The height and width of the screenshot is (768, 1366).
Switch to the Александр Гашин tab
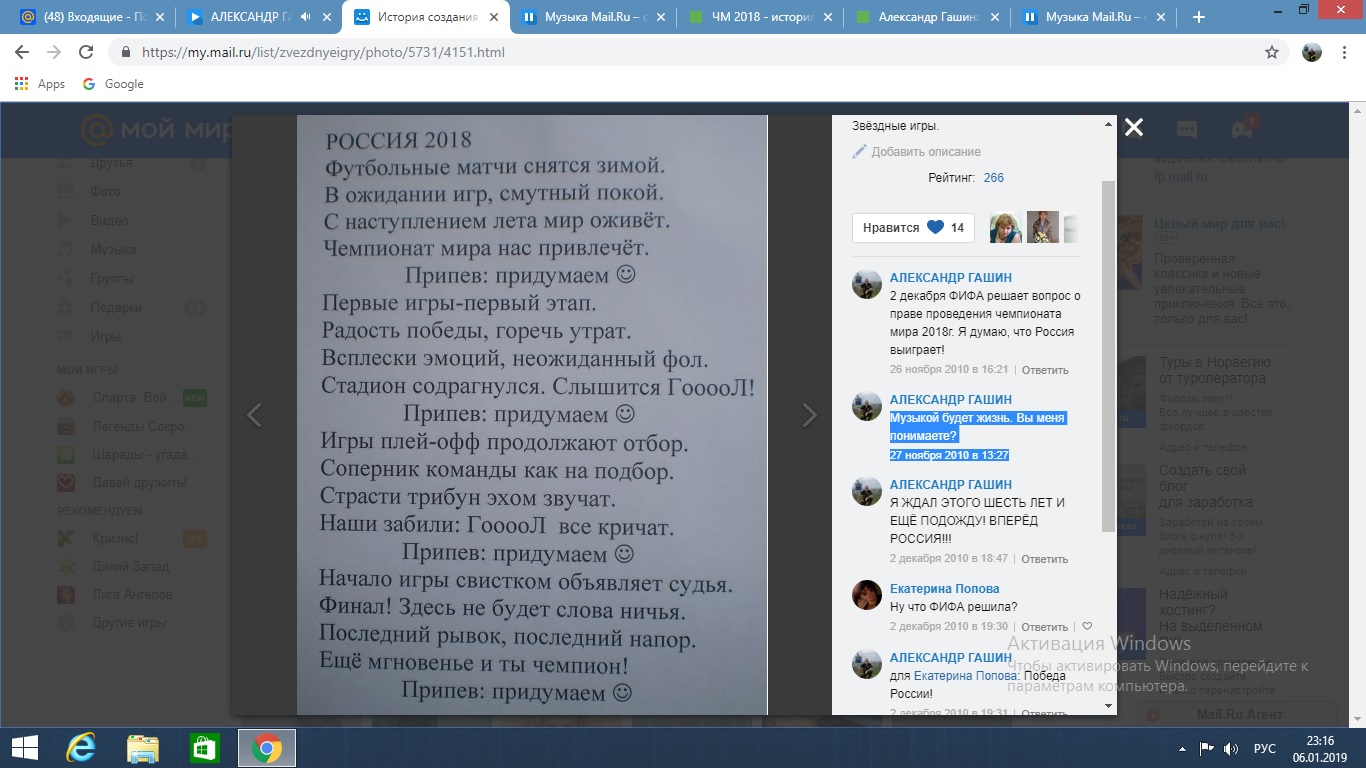[x=927, y=17]
